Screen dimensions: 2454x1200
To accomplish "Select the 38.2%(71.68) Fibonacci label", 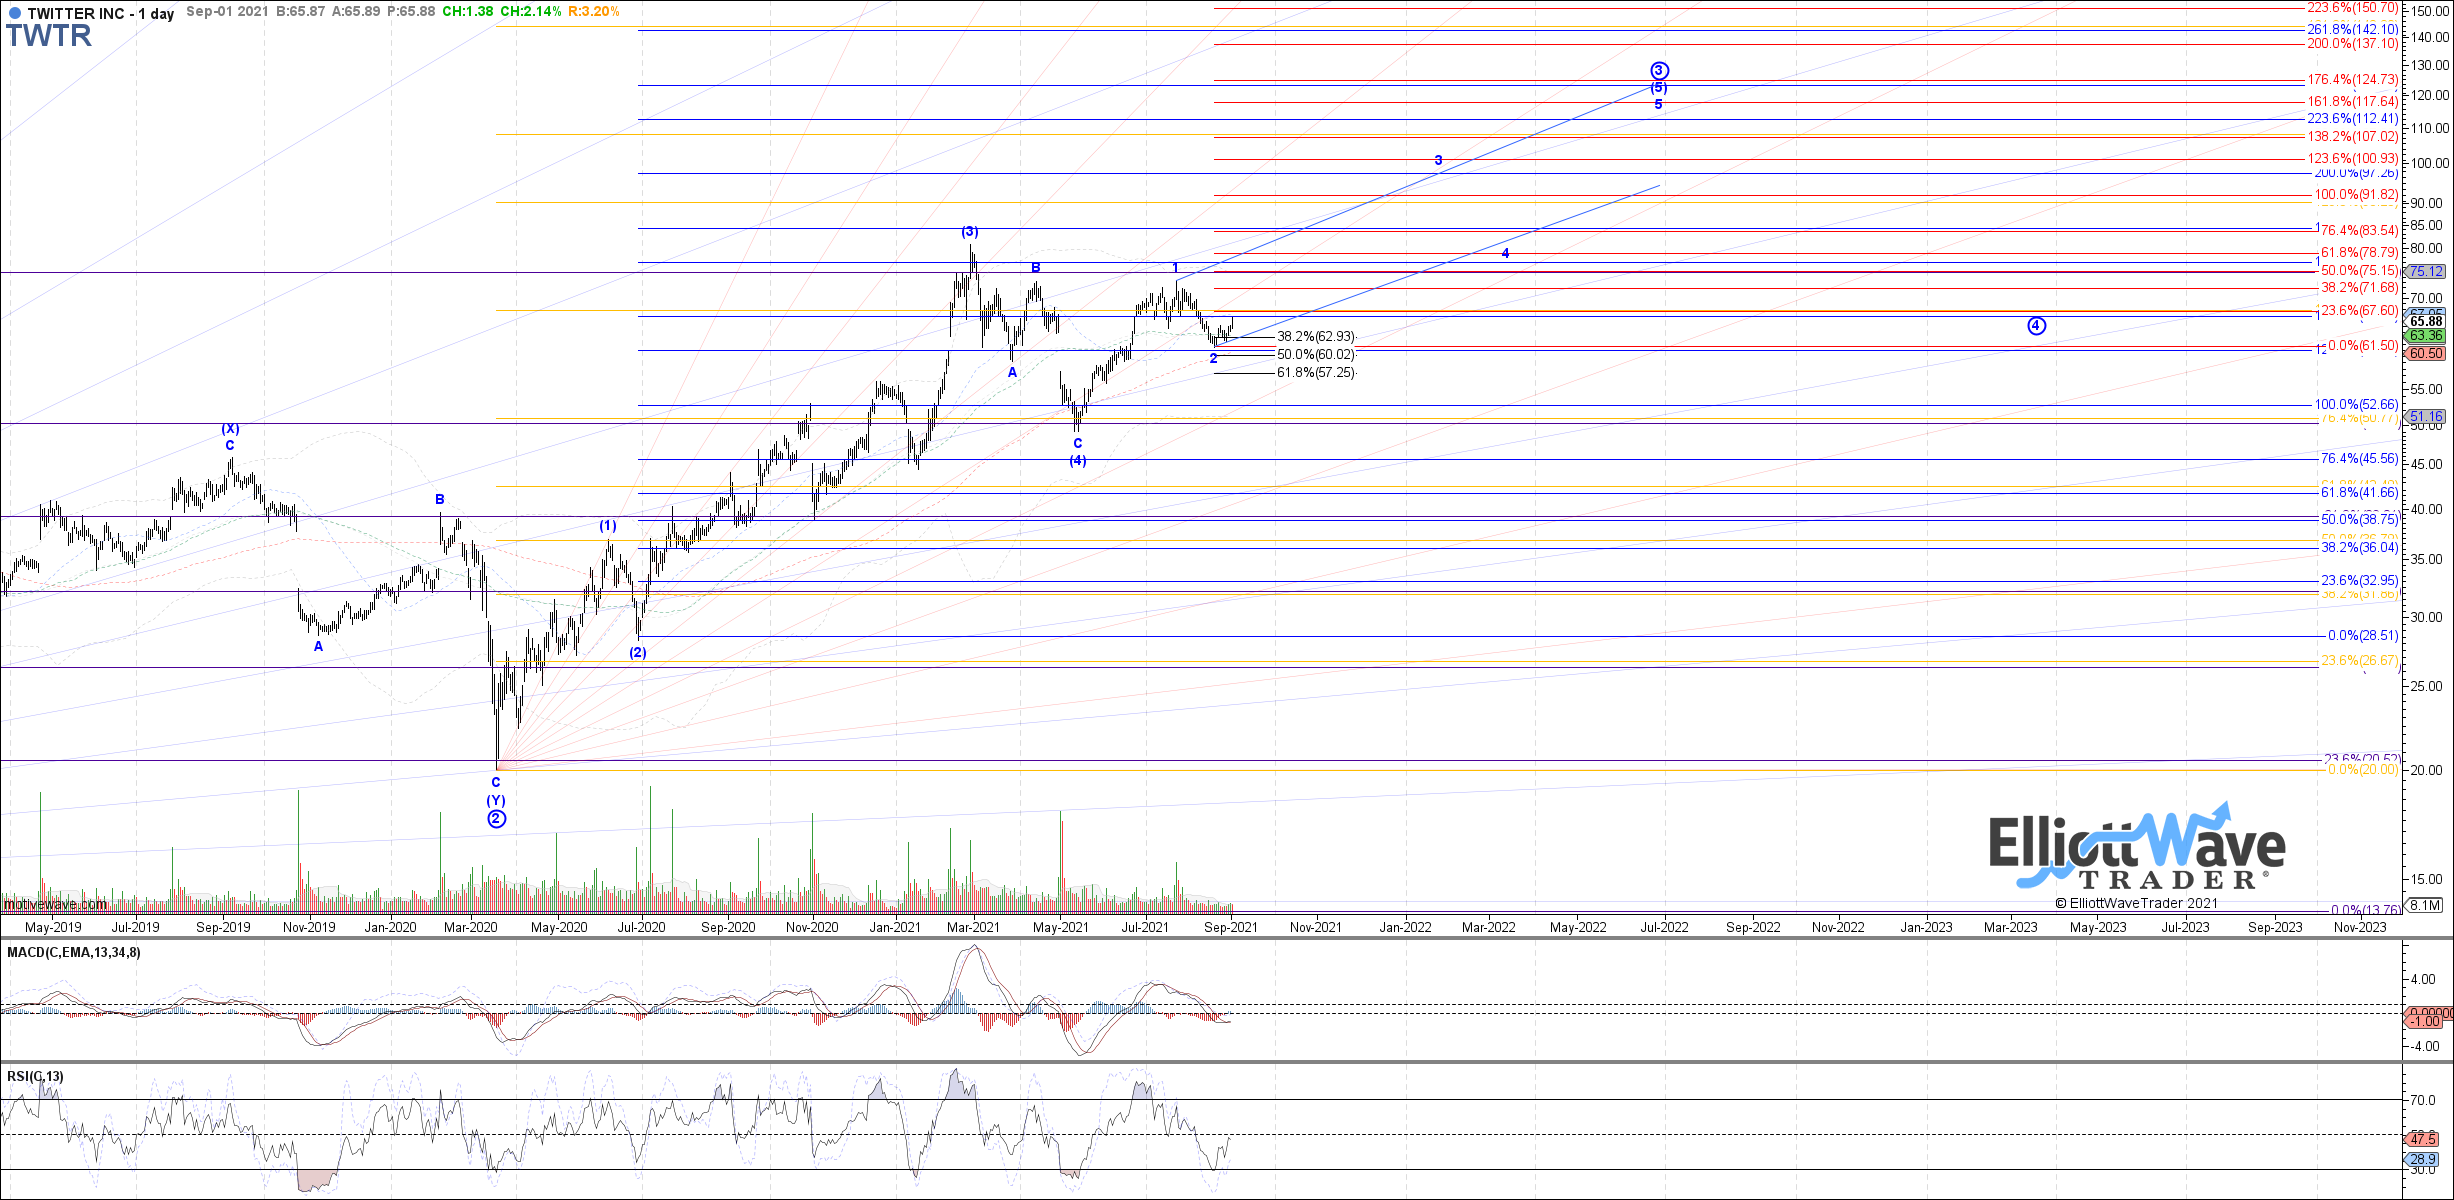I will click(x=2360, y=288).
